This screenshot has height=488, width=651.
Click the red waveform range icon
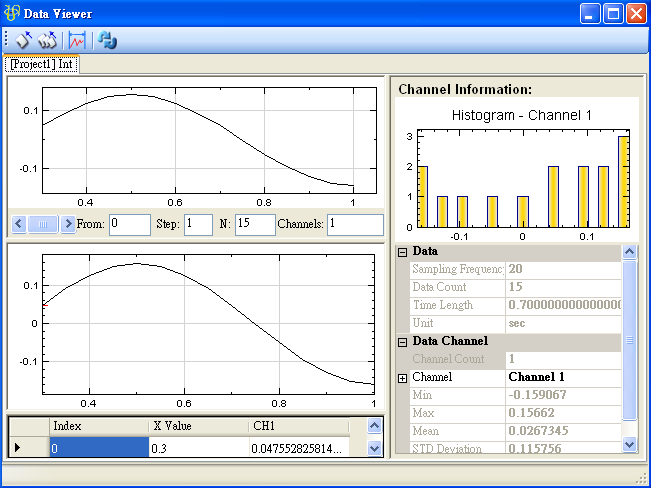77,40
